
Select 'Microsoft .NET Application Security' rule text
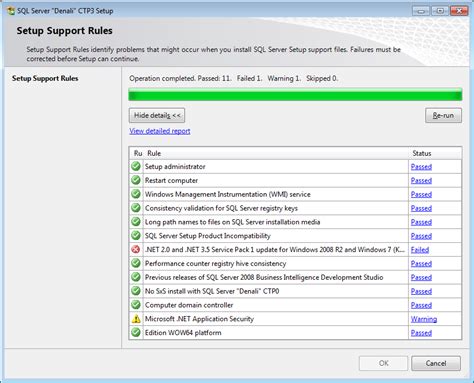pyautogui.click(x=199, y=319)
